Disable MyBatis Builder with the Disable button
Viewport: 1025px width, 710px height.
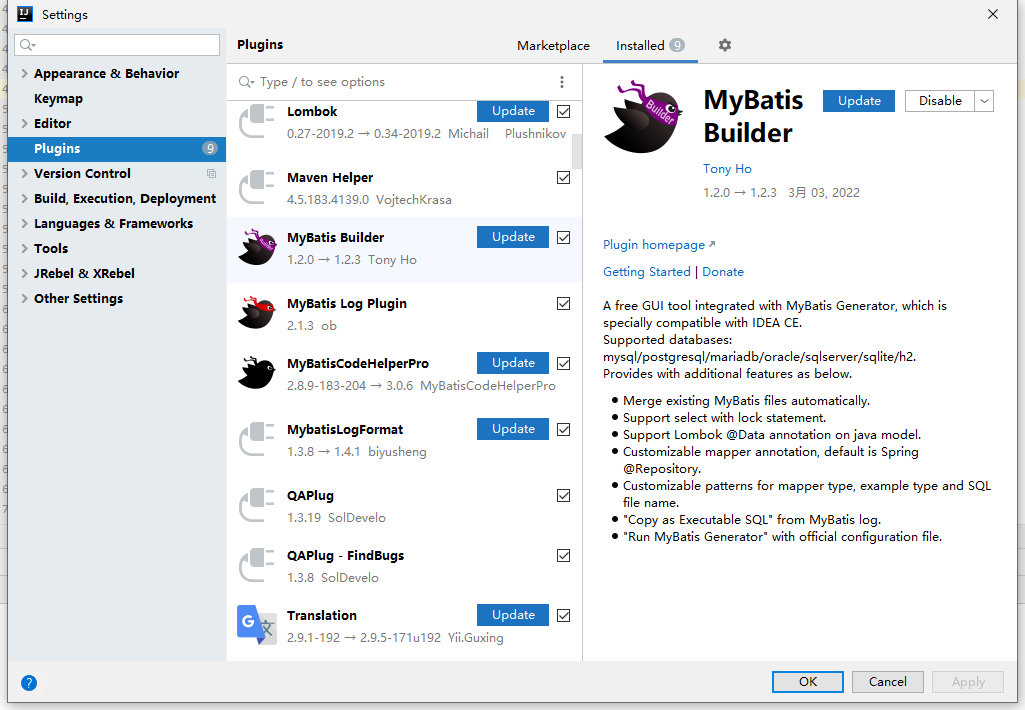(940, 101)
